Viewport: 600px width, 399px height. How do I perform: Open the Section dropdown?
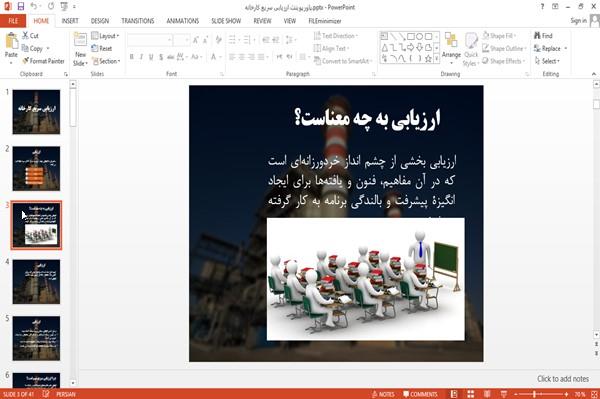pyautogui.click(x=106, y=61)
